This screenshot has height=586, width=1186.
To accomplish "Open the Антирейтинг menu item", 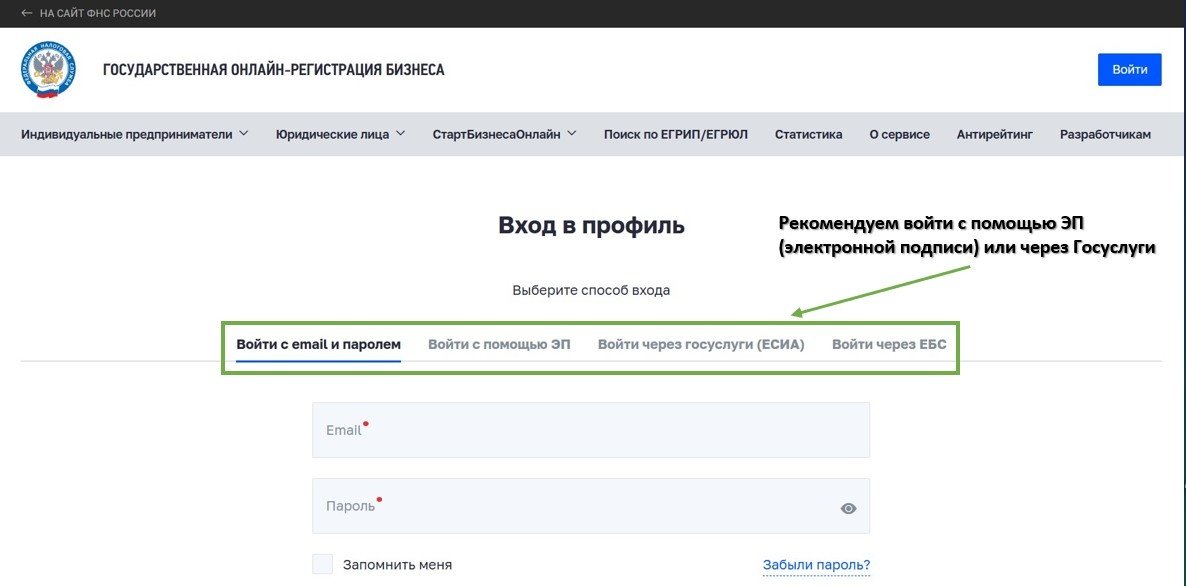I will (995, 135).
